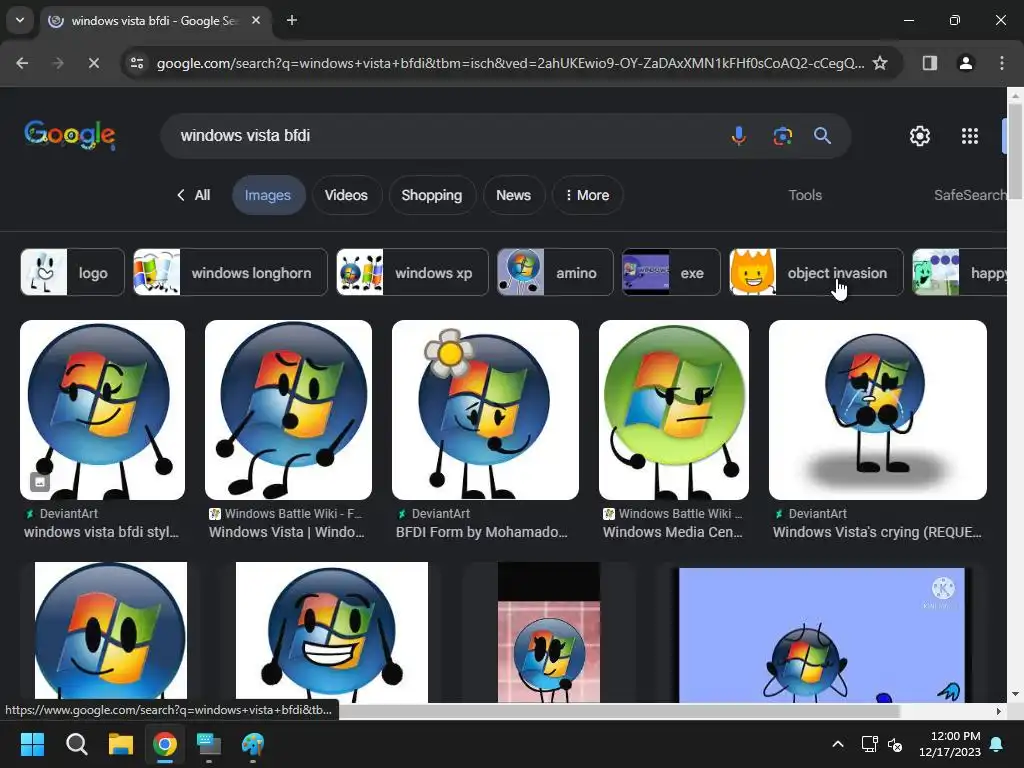The width and height of the screenshot is (1024, 768).
Task: Open the Tools options
Action: [x=805, y=195]
